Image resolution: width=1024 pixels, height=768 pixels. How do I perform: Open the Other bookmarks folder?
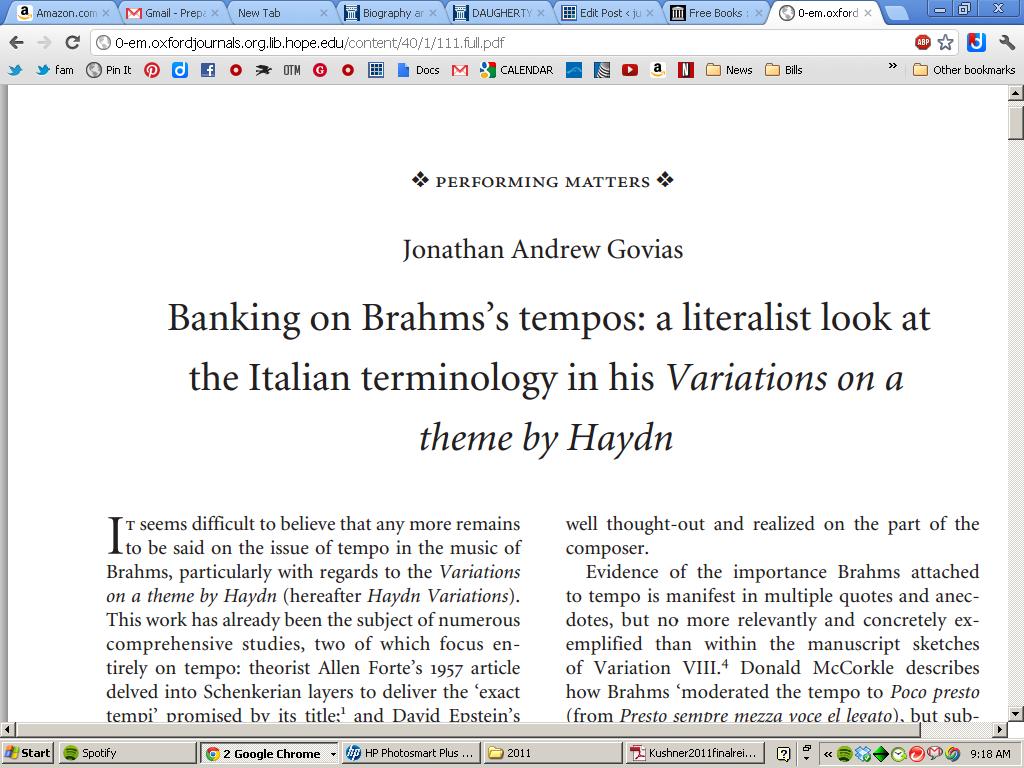[964, 70]
